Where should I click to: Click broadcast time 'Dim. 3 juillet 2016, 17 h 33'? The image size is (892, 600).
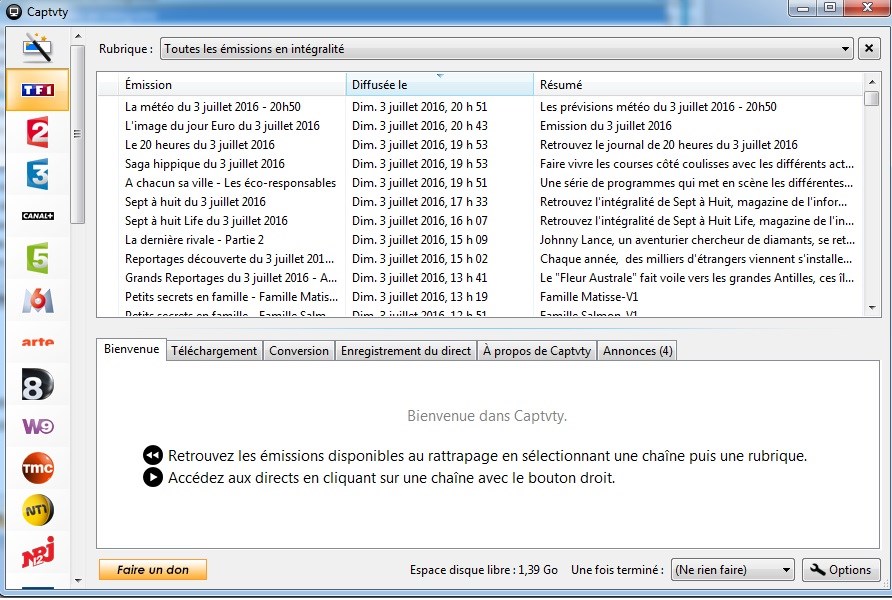[x=419, y=201]
